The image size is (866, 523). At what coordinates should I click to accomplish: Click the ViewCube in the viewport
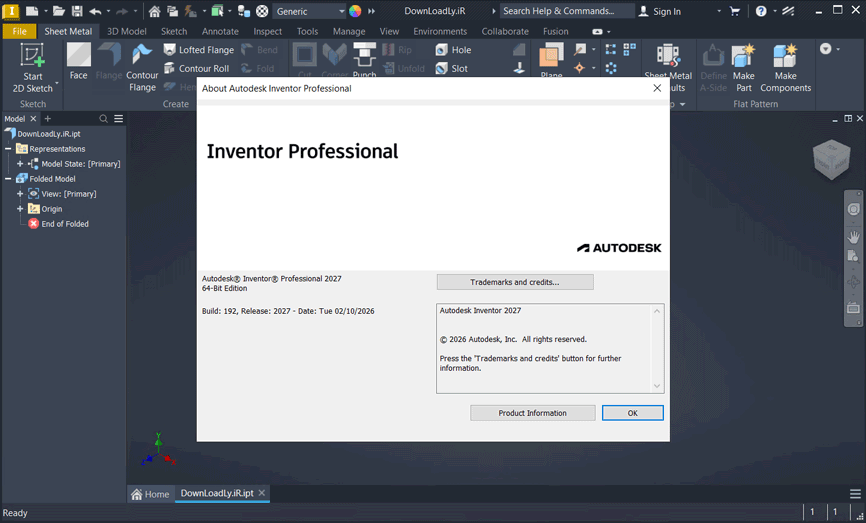[831, 160]
